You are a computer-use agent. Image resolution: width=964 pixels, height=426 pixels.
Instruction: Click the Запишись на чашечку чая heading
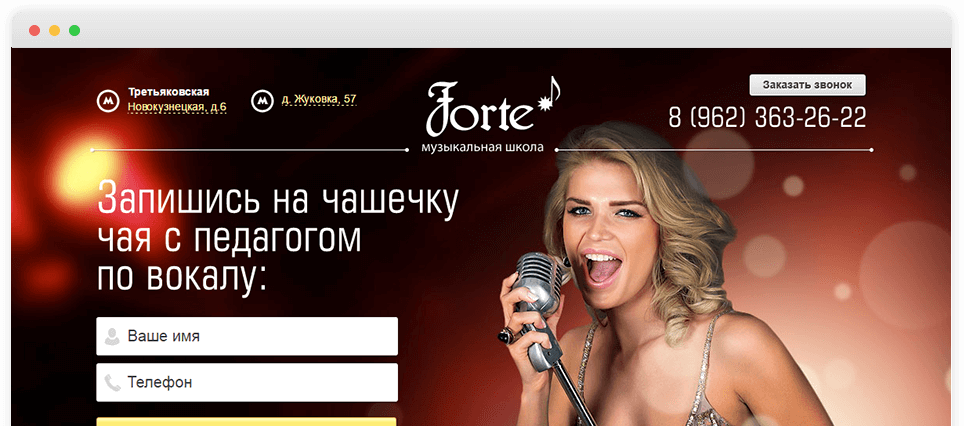pos(278,236)
